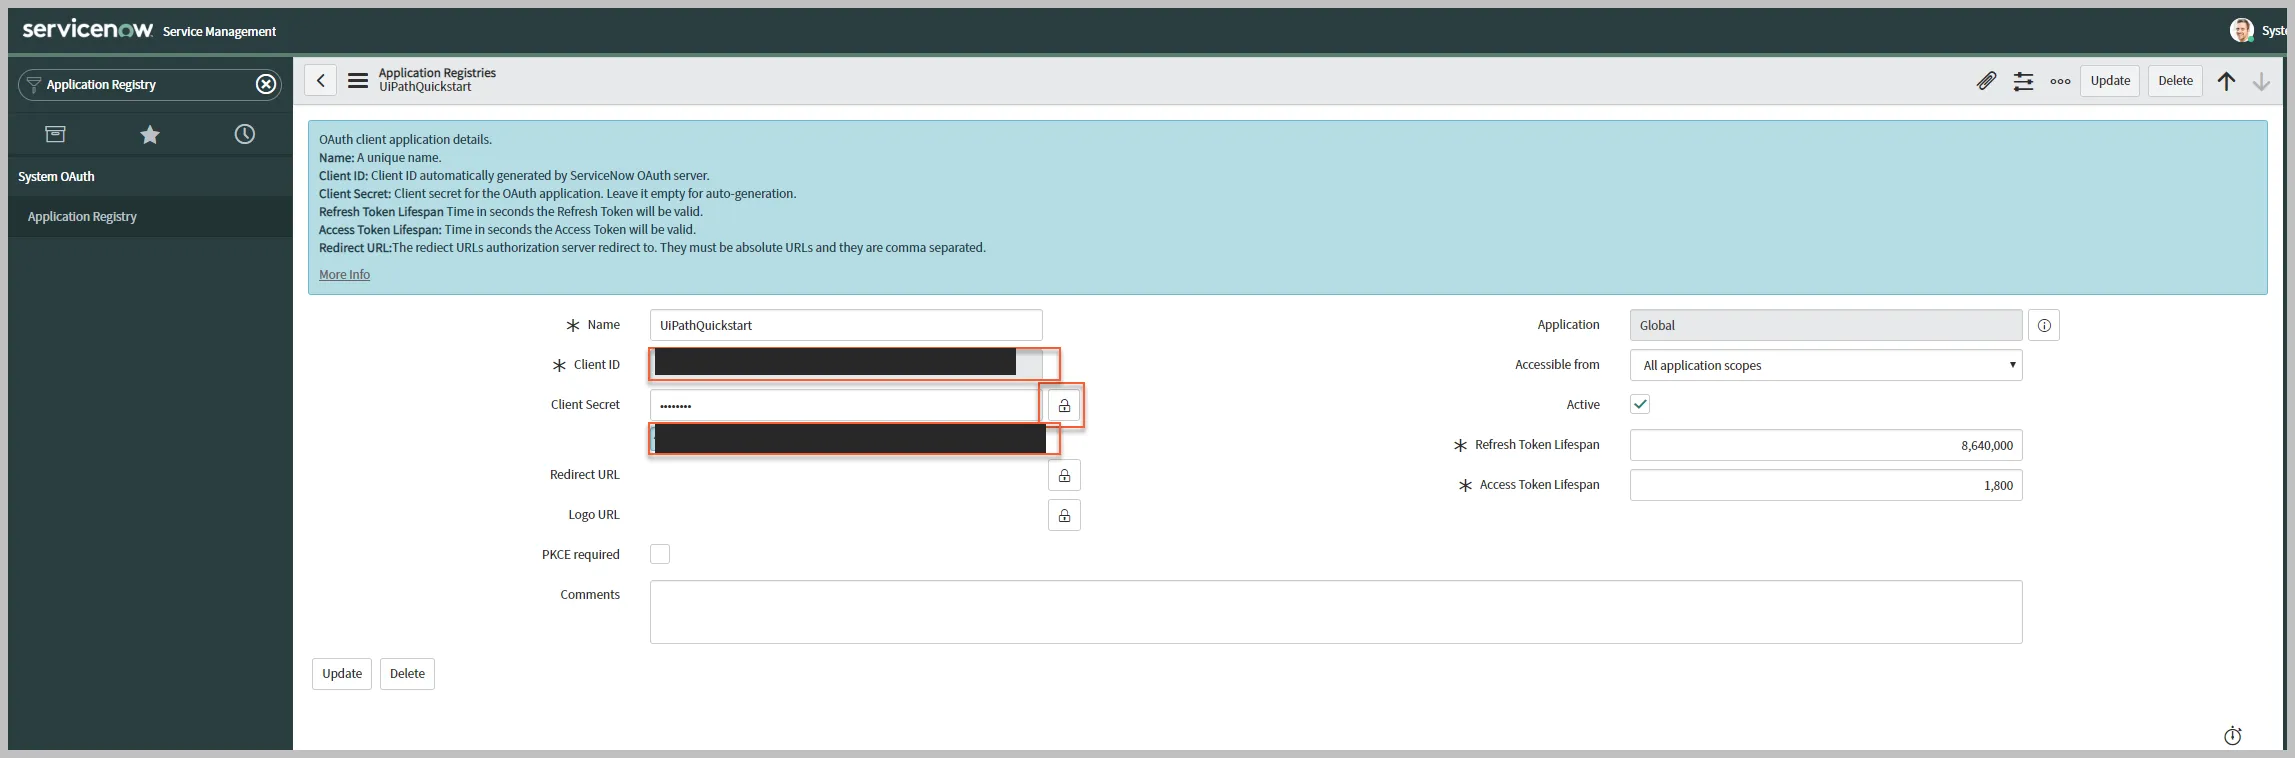The image size is (2295, 758).
Task: Open Manage Attachments paperclip icon
Action: pos(1986,81)
